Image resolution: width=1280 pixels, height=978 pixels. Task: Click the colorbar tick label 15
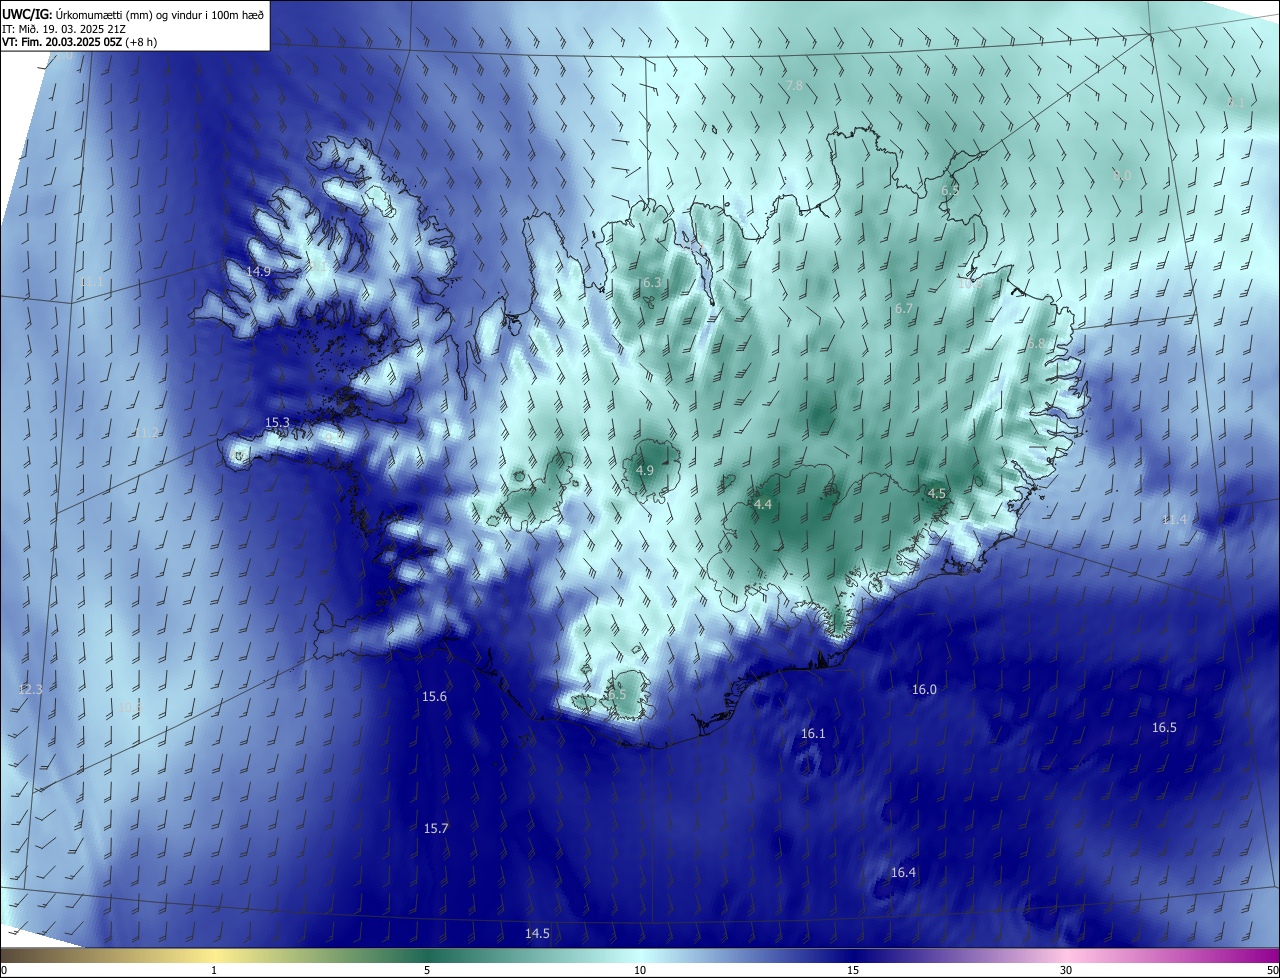click(x=853, y=970)
